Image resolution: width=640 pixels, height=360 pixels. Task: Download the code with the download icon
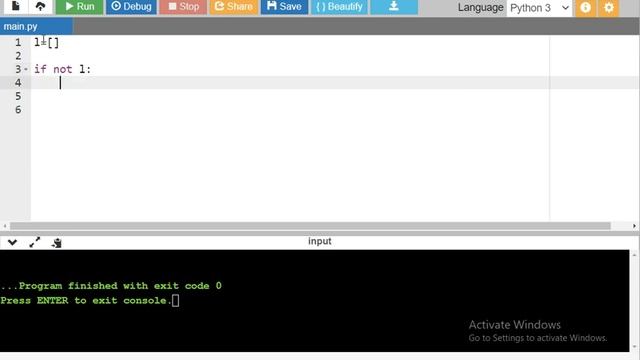point(394,7)
